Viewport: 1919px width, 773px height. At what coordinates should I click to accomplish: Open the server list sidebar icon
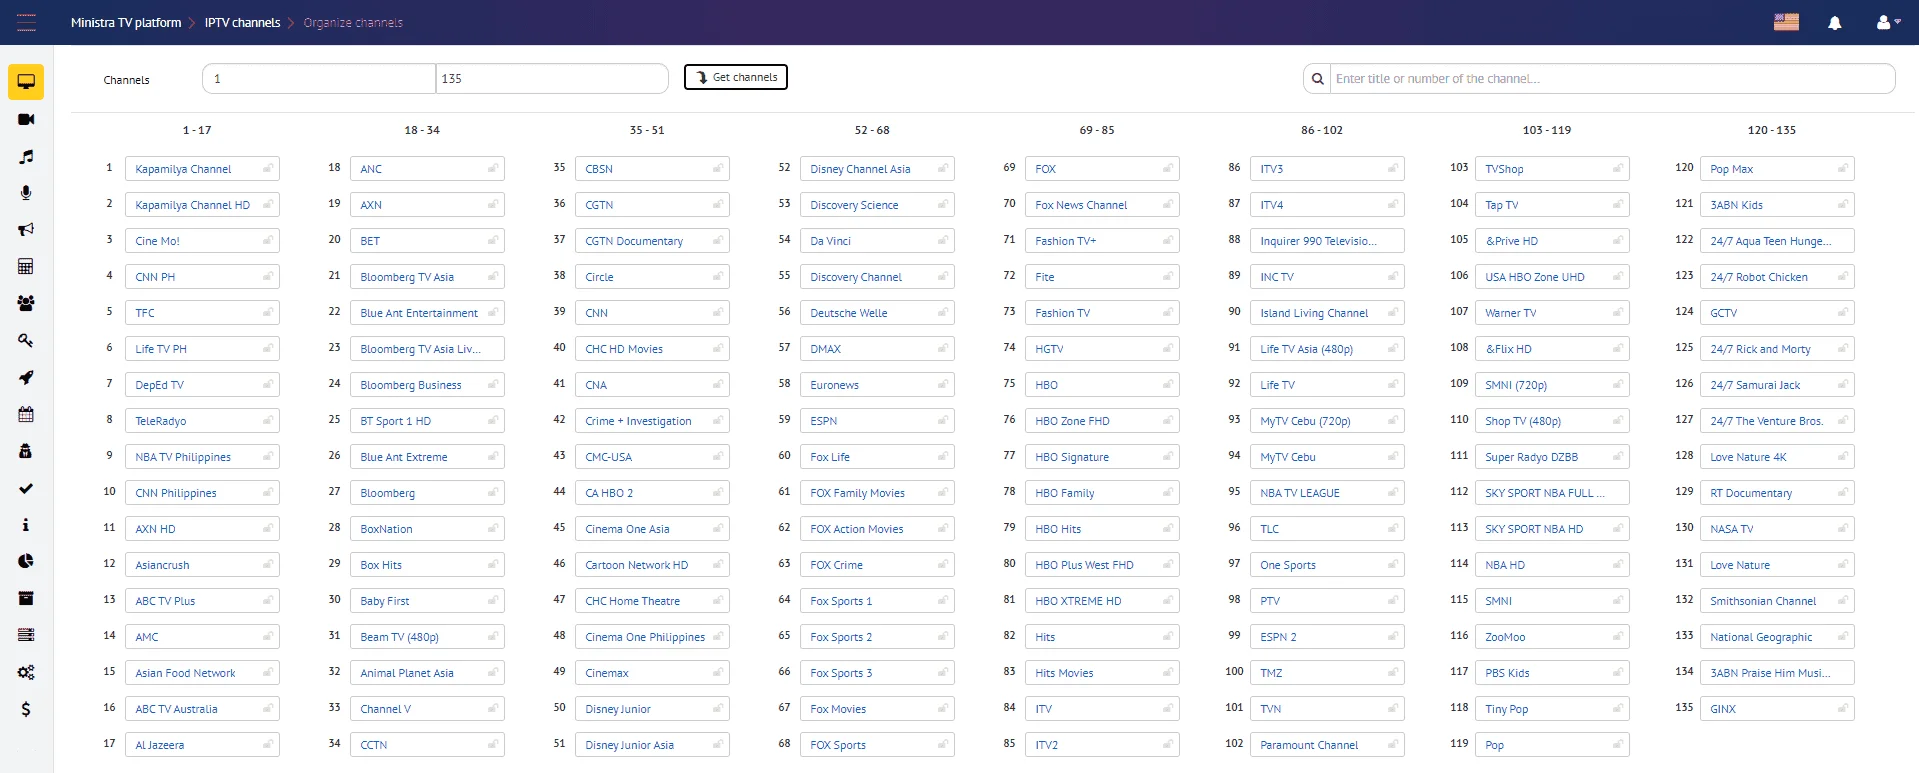pos(26,635)
